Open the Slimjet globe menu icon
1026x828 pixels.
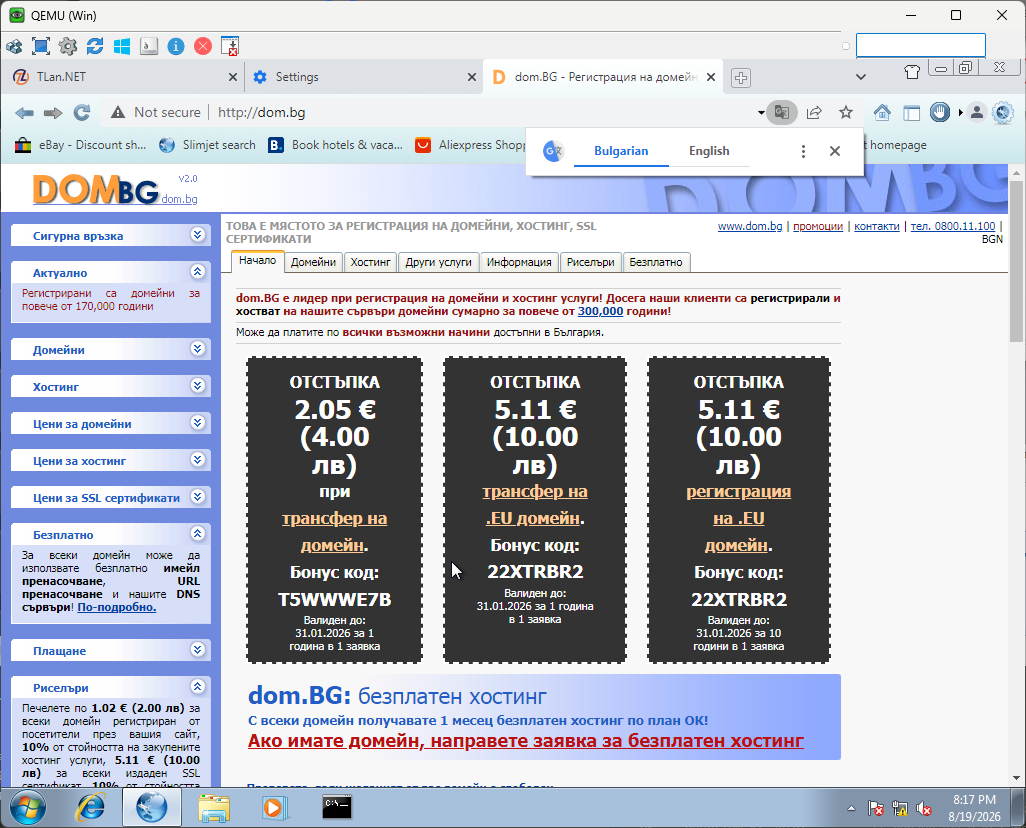click(x=1003, y=113)
